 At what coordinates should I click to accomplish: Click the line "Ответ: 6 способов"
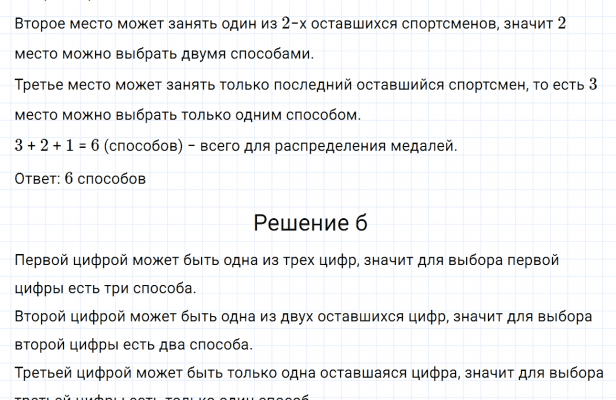click(81, 179)
